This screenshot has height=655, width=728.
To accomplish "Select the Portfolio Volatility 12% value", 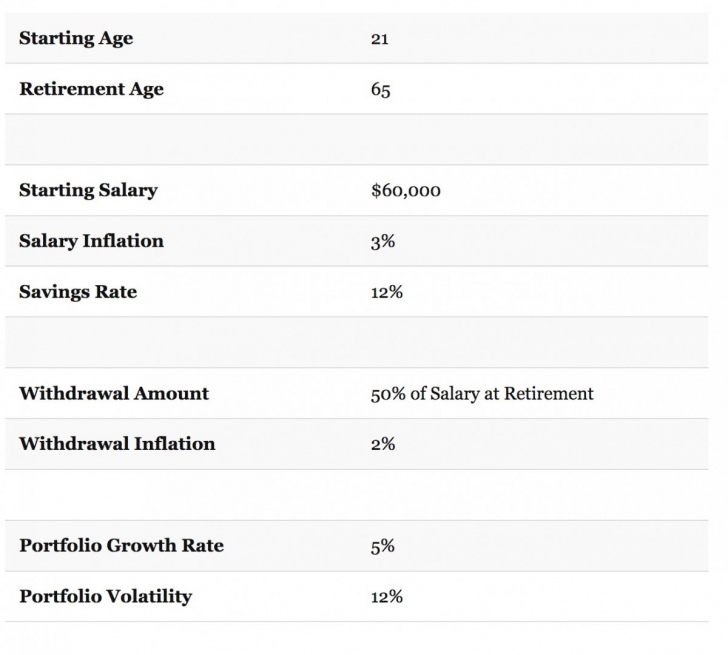I will pos(387,597).
